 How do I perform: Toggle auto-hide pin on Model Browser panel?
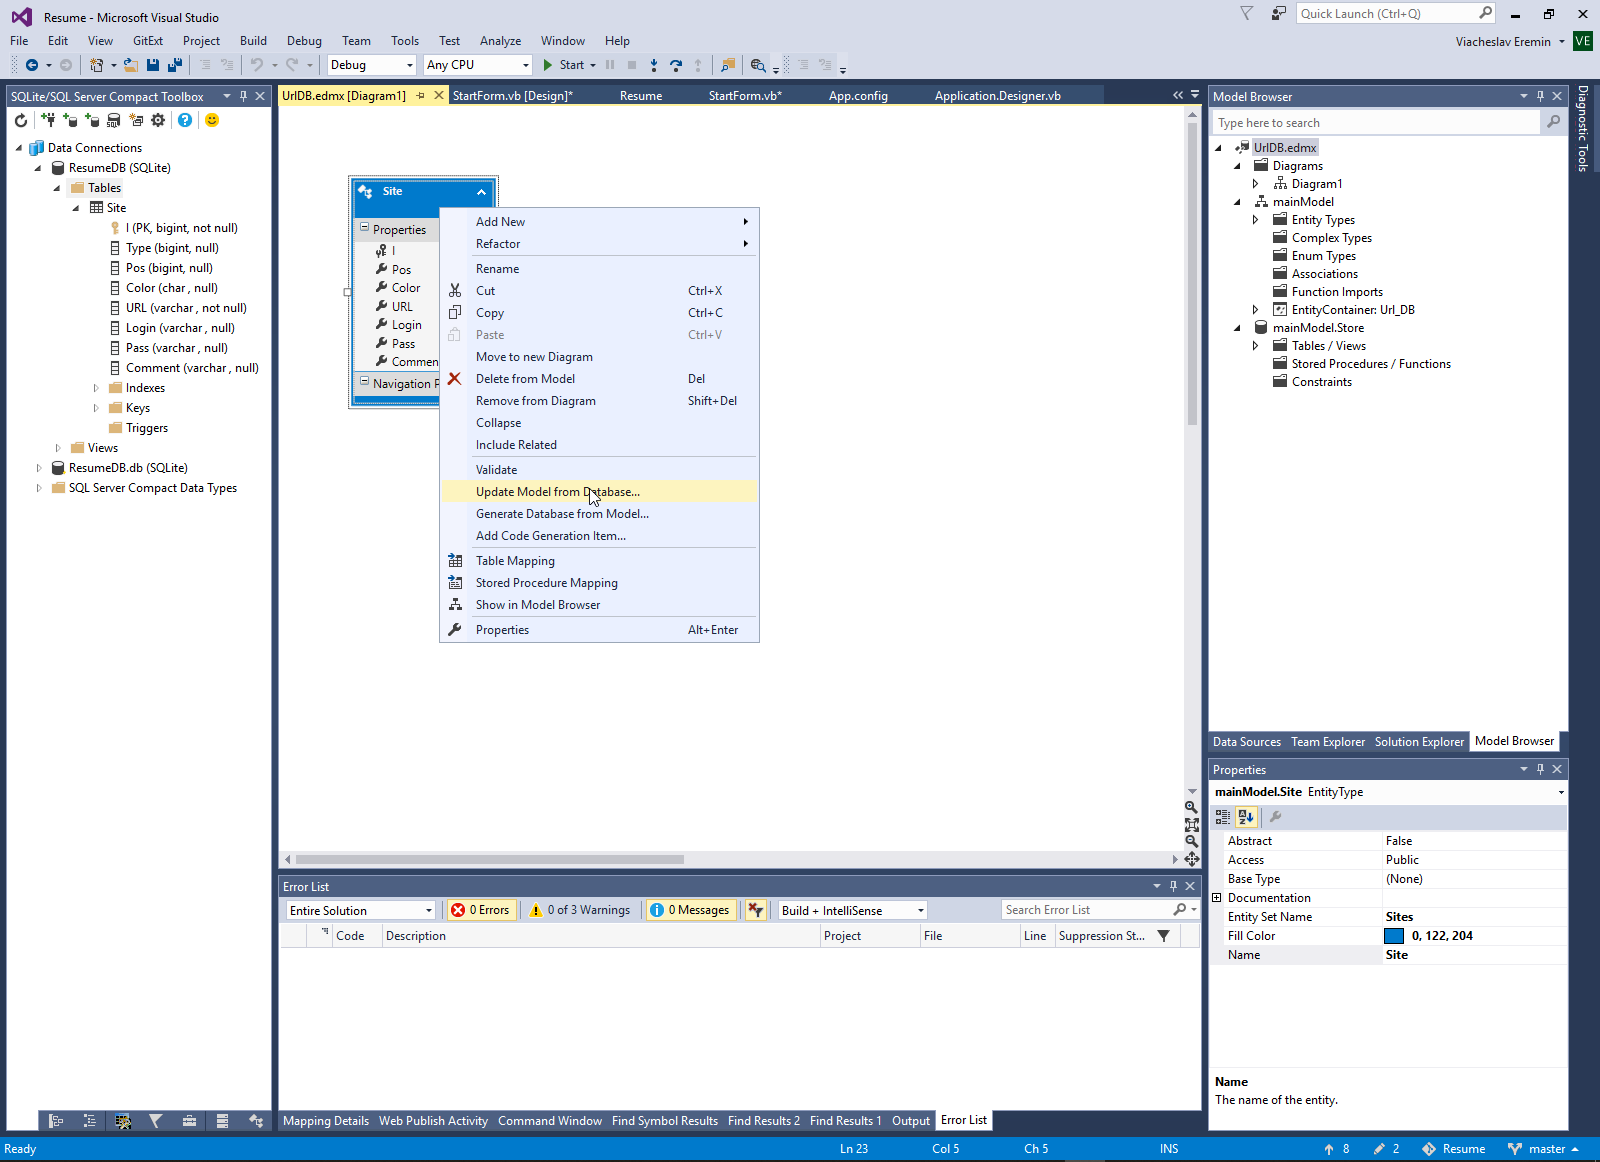1540,96
